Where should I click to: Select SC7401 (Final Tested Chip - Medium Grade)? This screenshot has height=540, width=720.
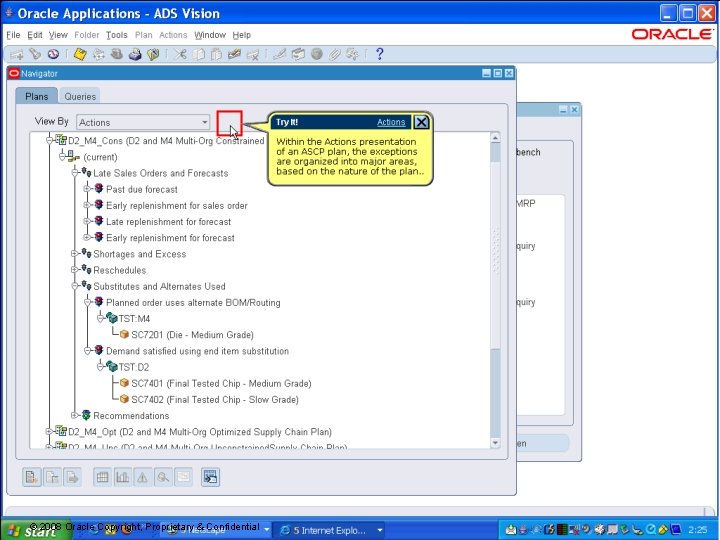pyautogui.click(x=221, y=383)
